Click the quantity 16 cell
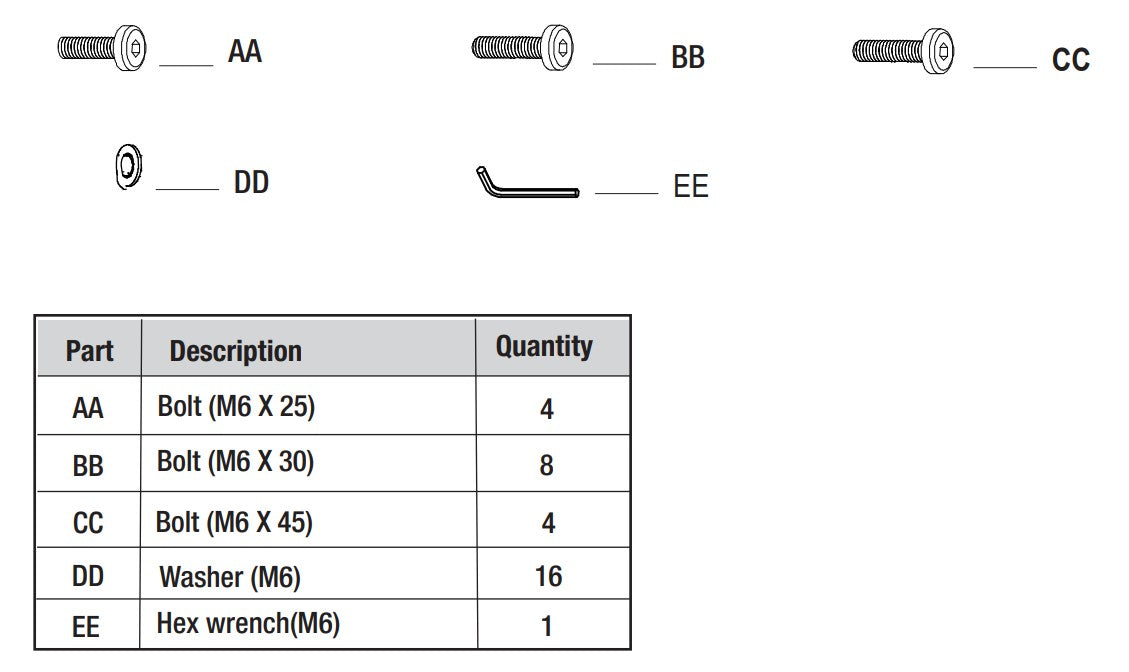The image size is (1129, 672). click(548, 576)
